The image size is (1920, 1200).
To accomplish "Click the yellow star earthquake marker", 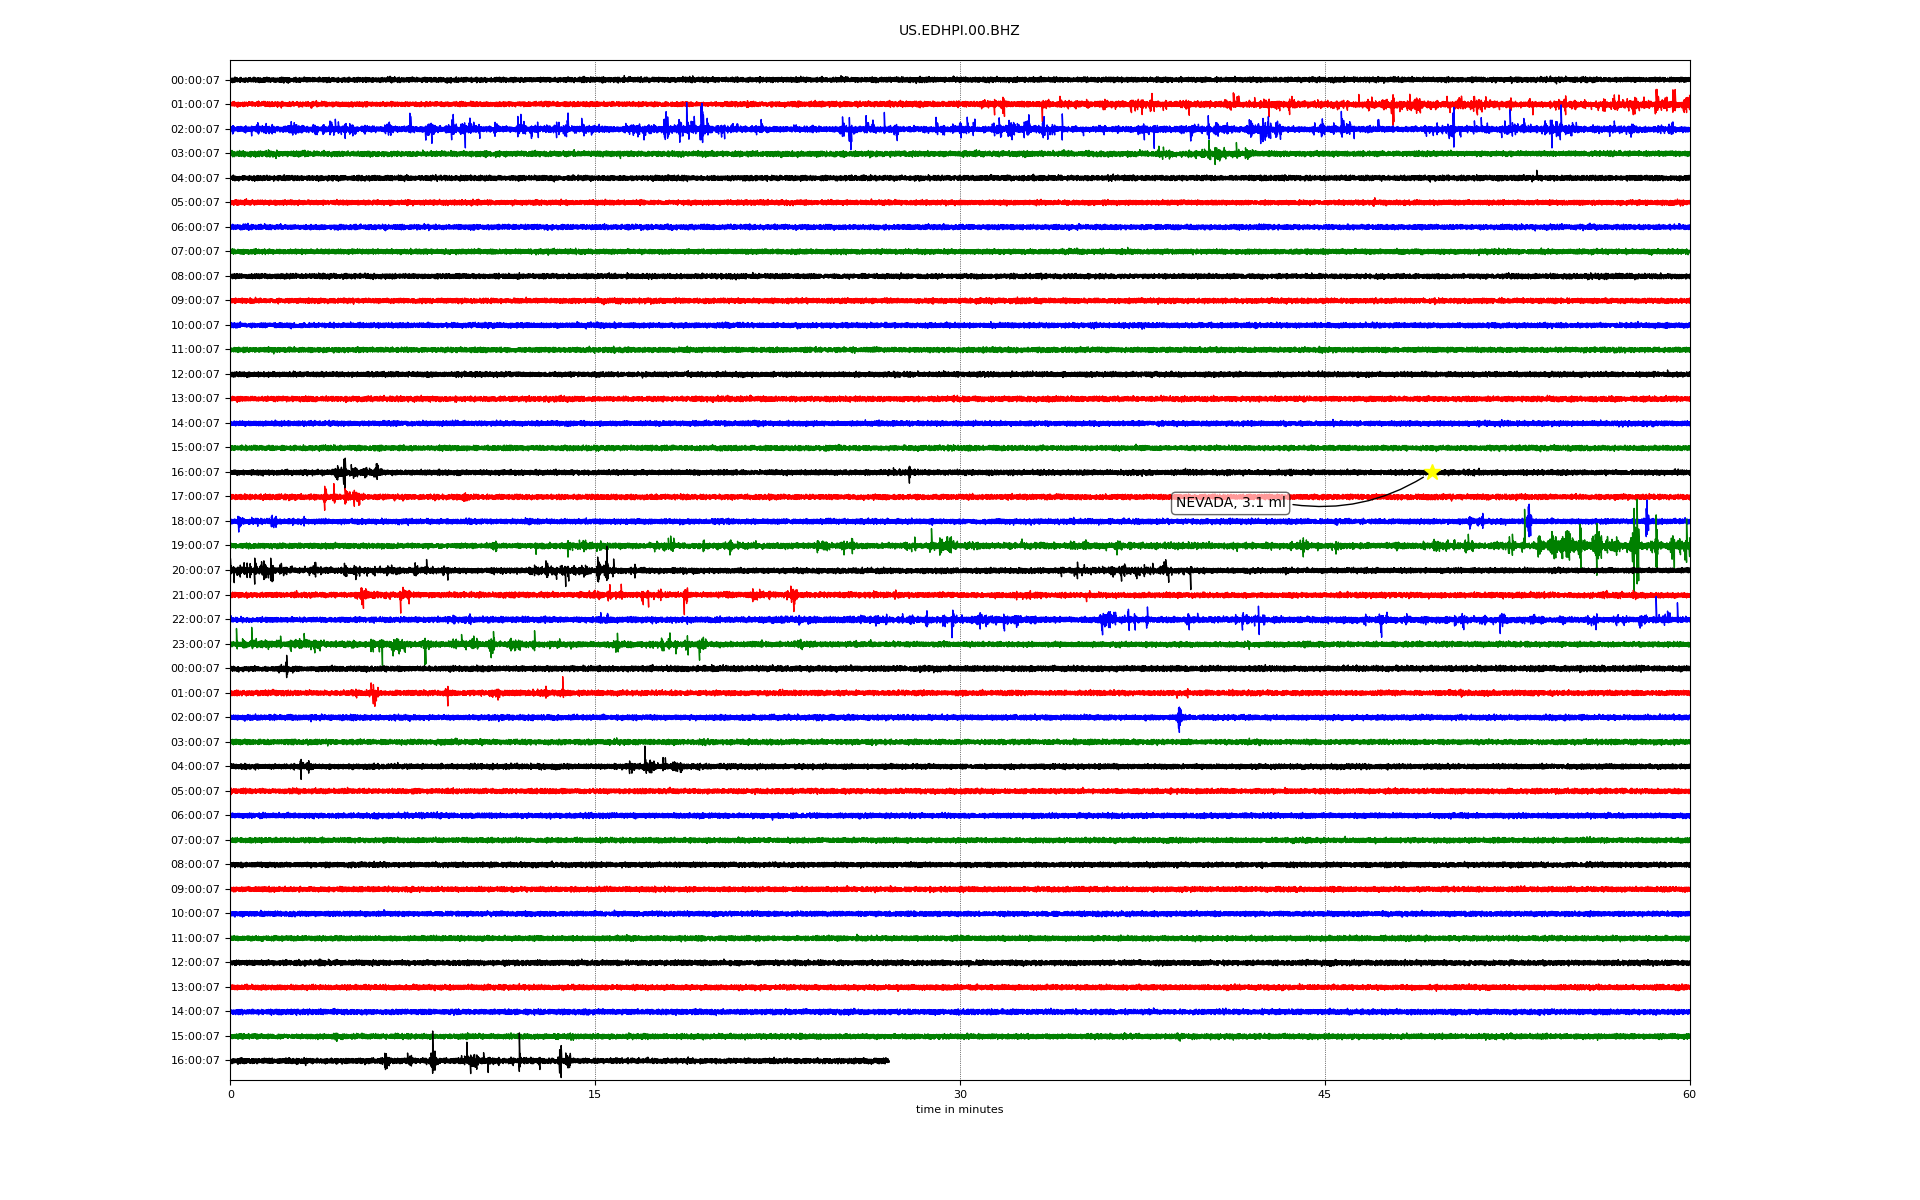I will pyautogui.click(x=1431, y=472).
